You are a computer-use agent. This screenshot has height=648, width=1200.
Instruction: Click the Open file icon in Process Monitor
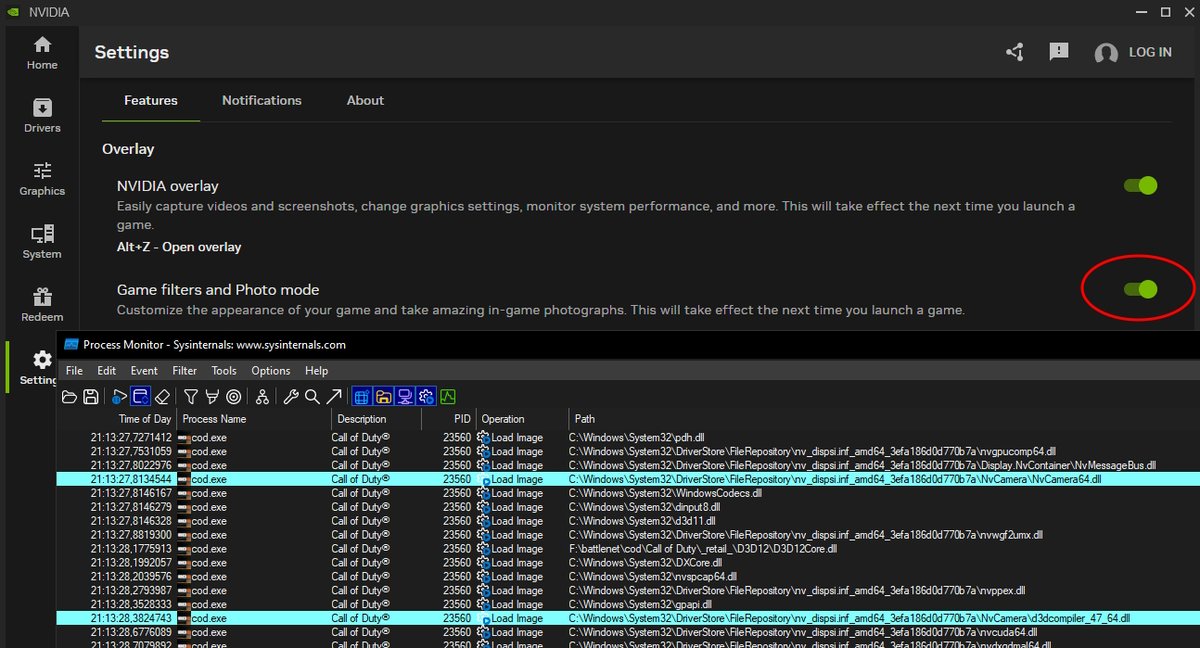70,397
